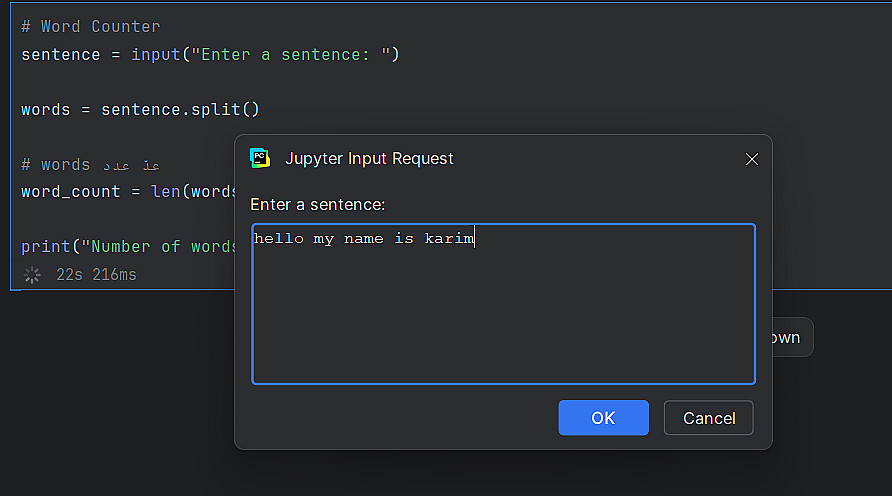
Task: Click inside the sentence input text area
Action: 503,320
